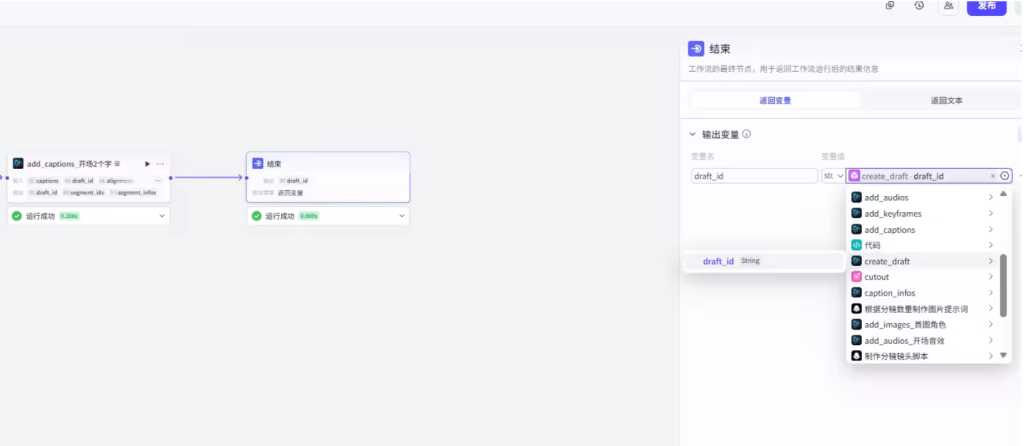Viewport: 1024px width, 446px height.
Task: Open more options on add_captions node
Action: 160,163
